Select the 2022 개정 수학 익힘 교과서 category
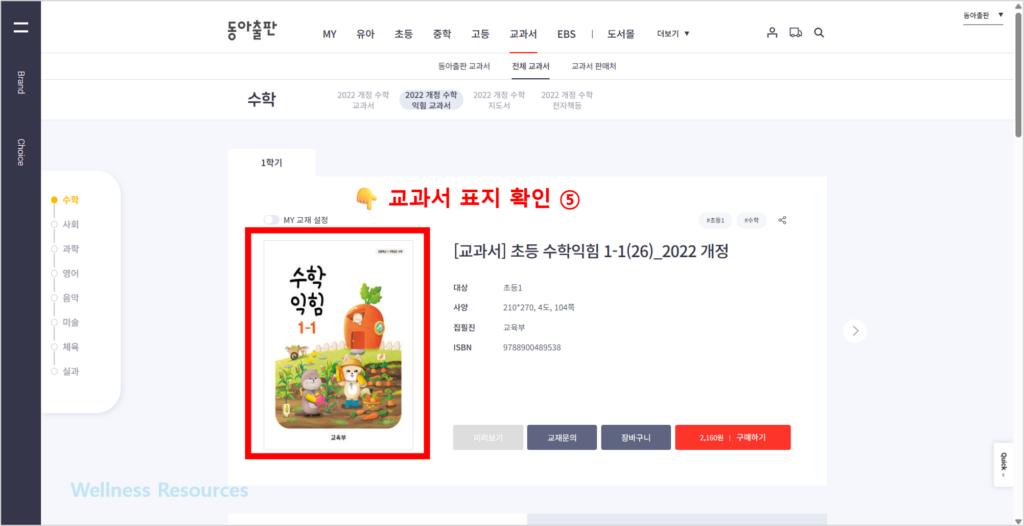The width and height of the screenshot is (1024, 526). tap(431, 100)
